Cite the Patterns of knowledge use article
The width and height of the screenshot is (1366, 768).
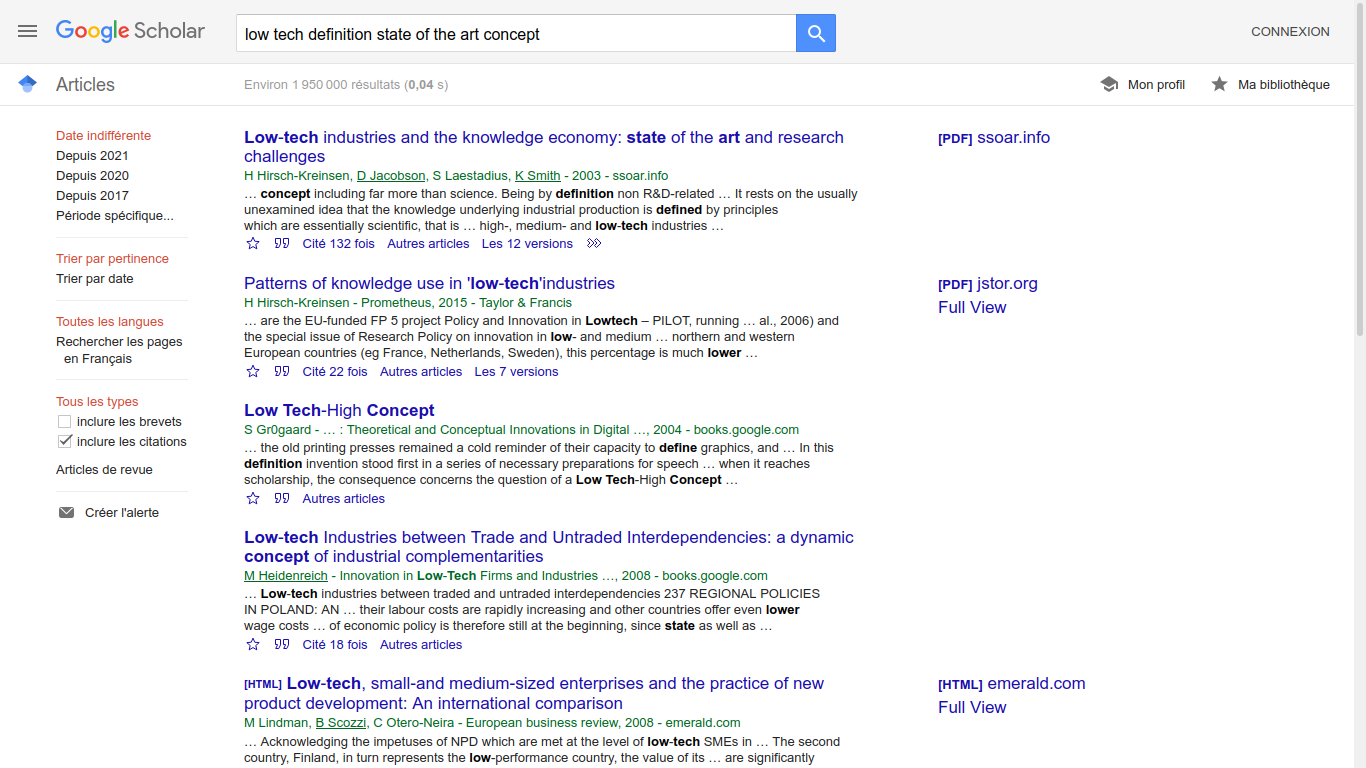click(282, 371)
